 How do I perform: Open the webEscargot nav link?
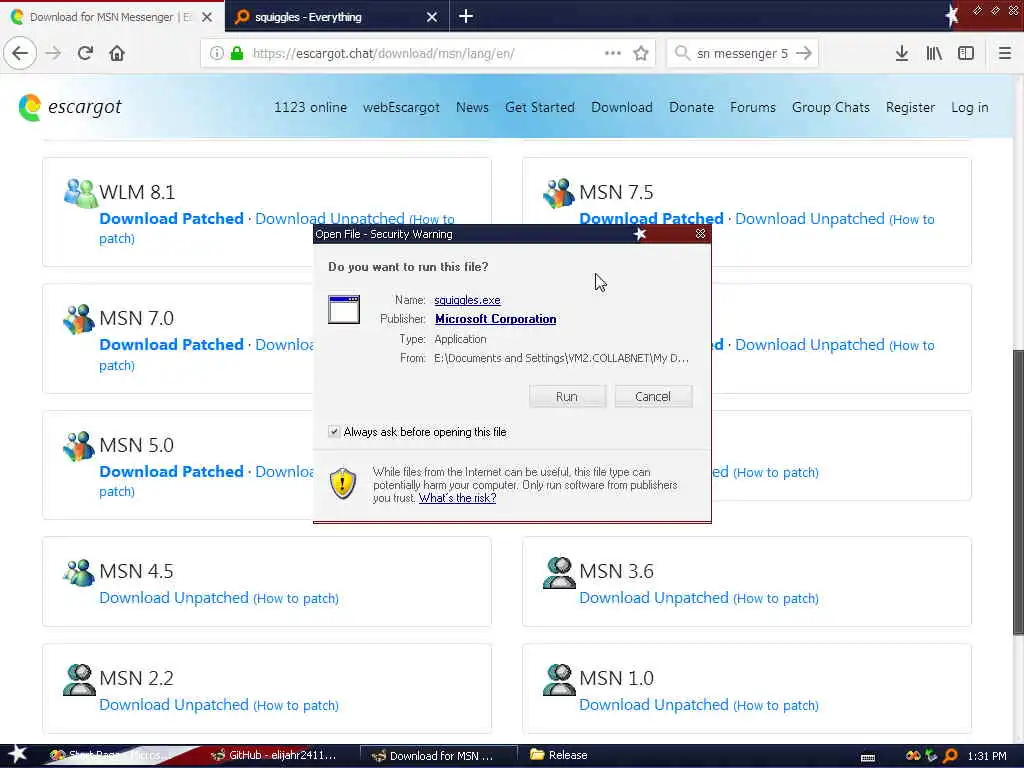point(401,107)
